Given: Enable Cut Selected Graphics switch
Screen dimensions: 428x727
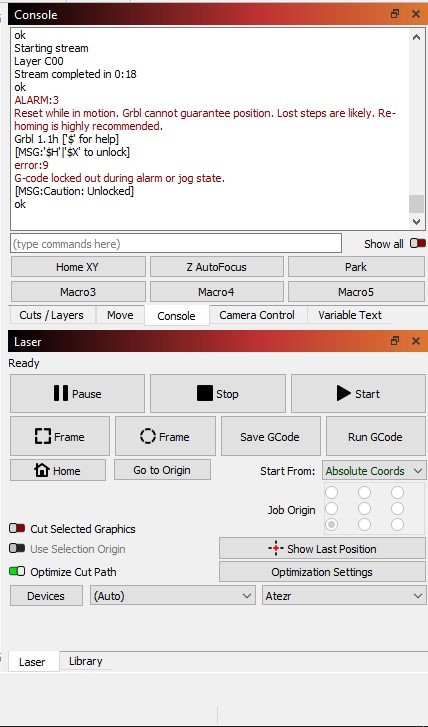Looking at the screenshot, I should (17, 528).
